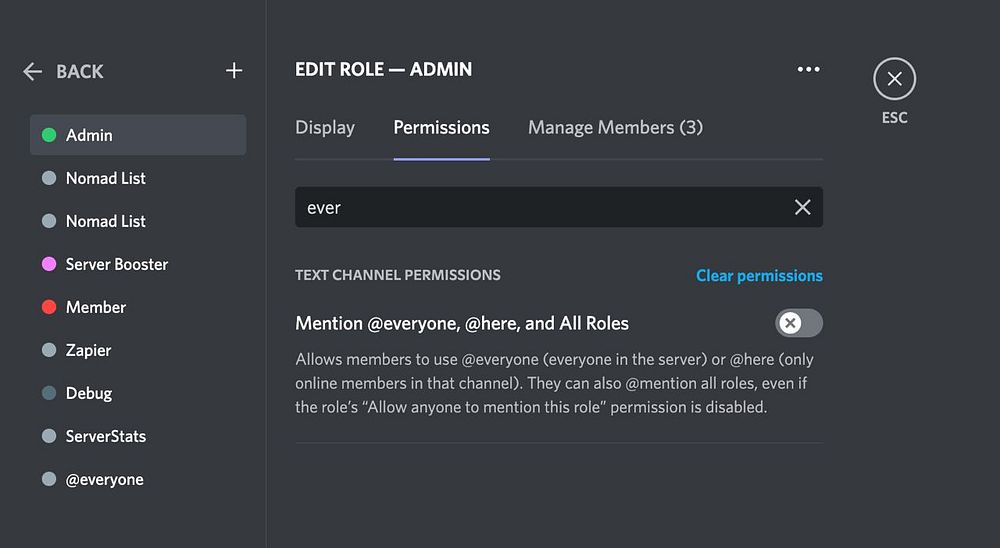
Task: Click the permissions search input field
Action: 540,207
